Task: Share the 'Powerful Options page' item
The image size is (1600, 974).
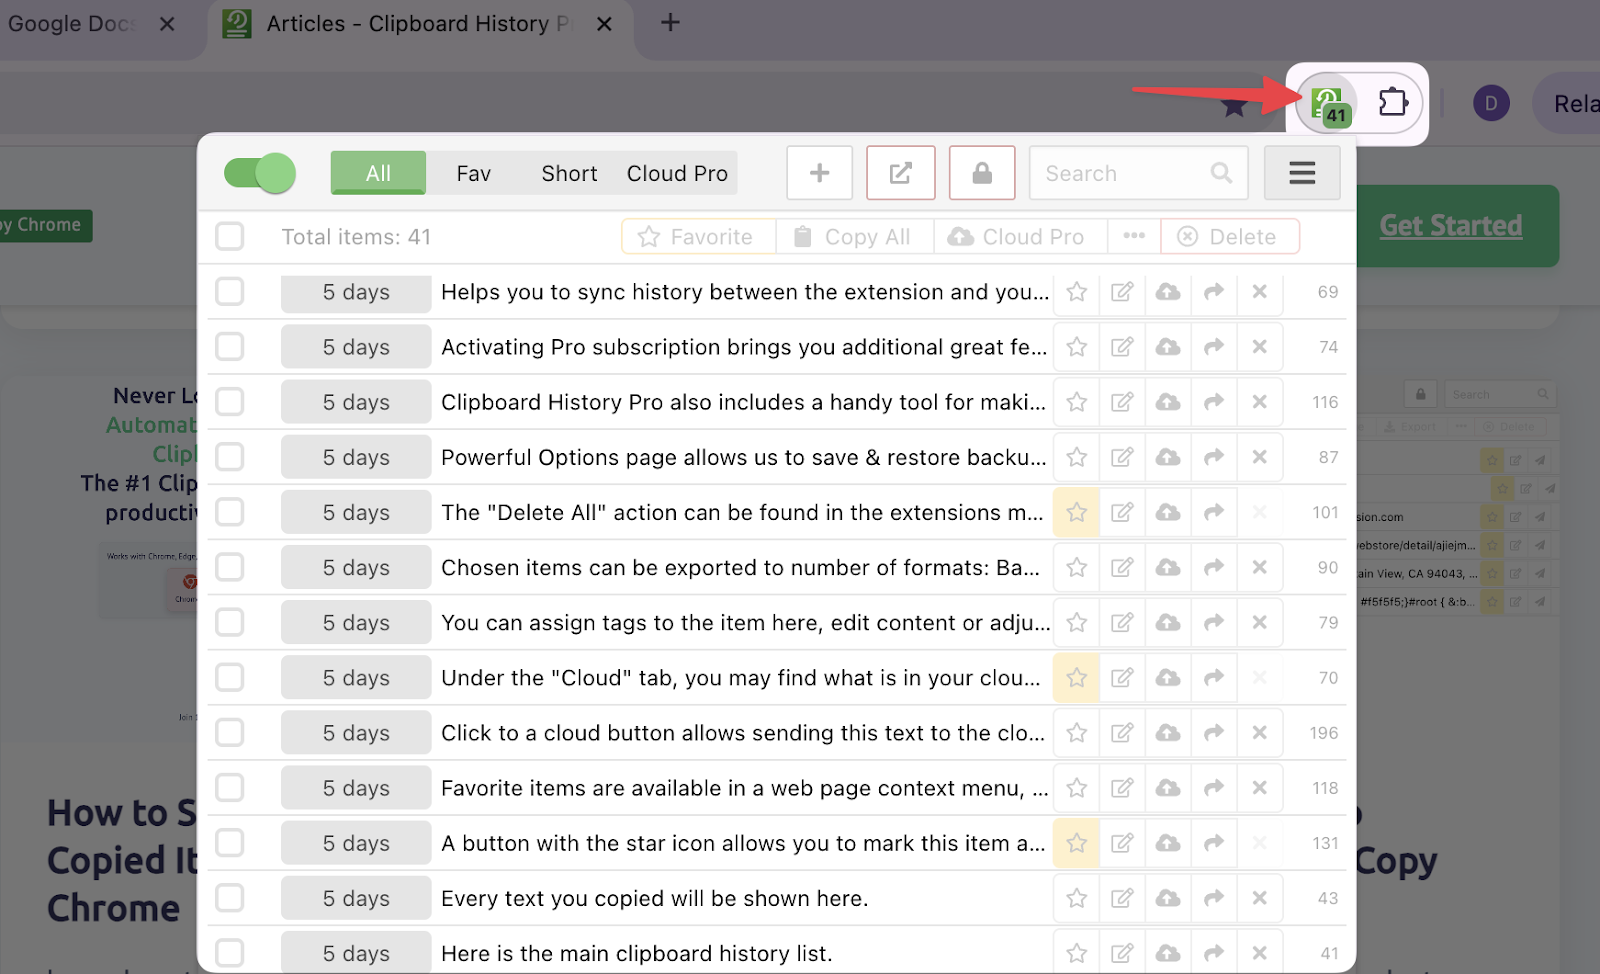Action: 1214,457
